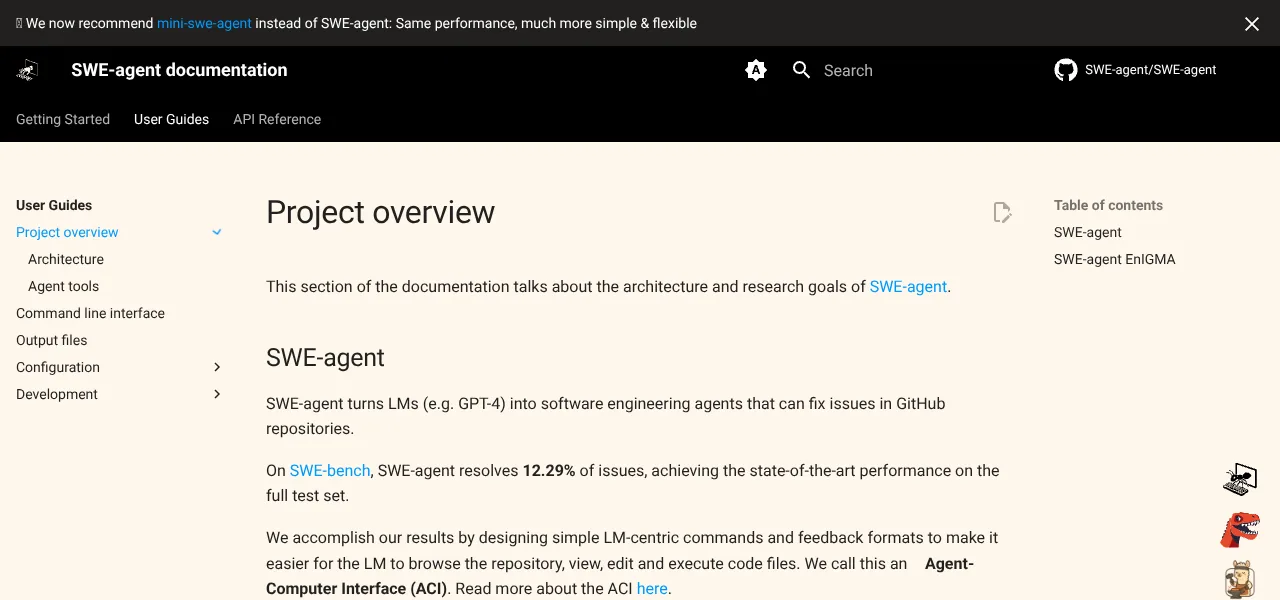Expand the Configuration sidebar section

(x=217, y=367)
